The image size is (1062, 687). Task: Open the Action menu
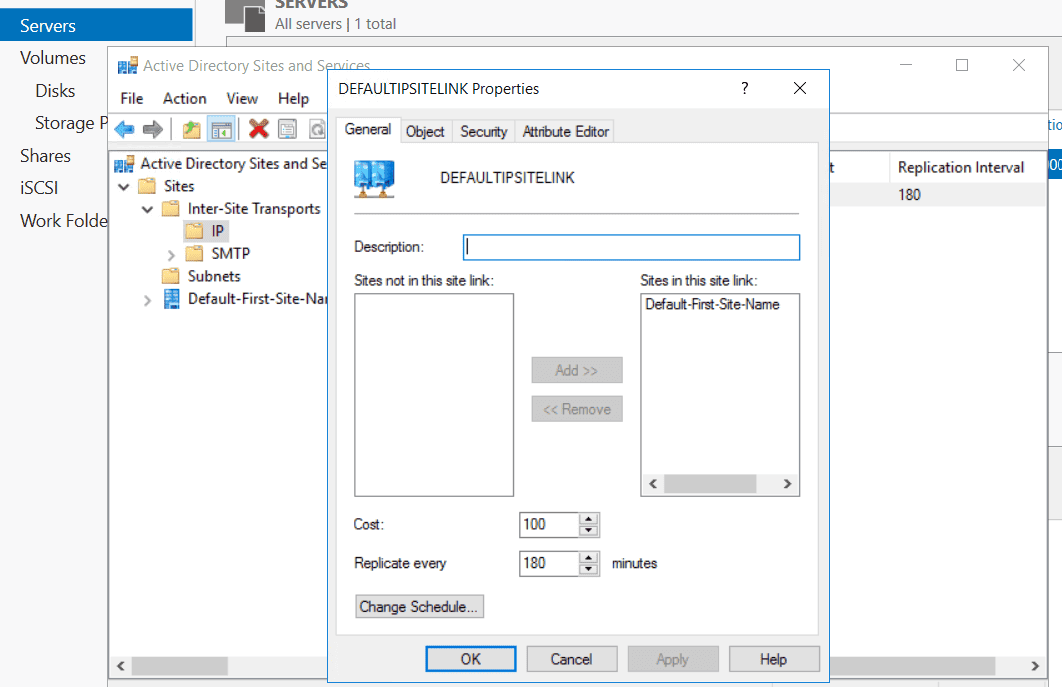coord(184,99)
